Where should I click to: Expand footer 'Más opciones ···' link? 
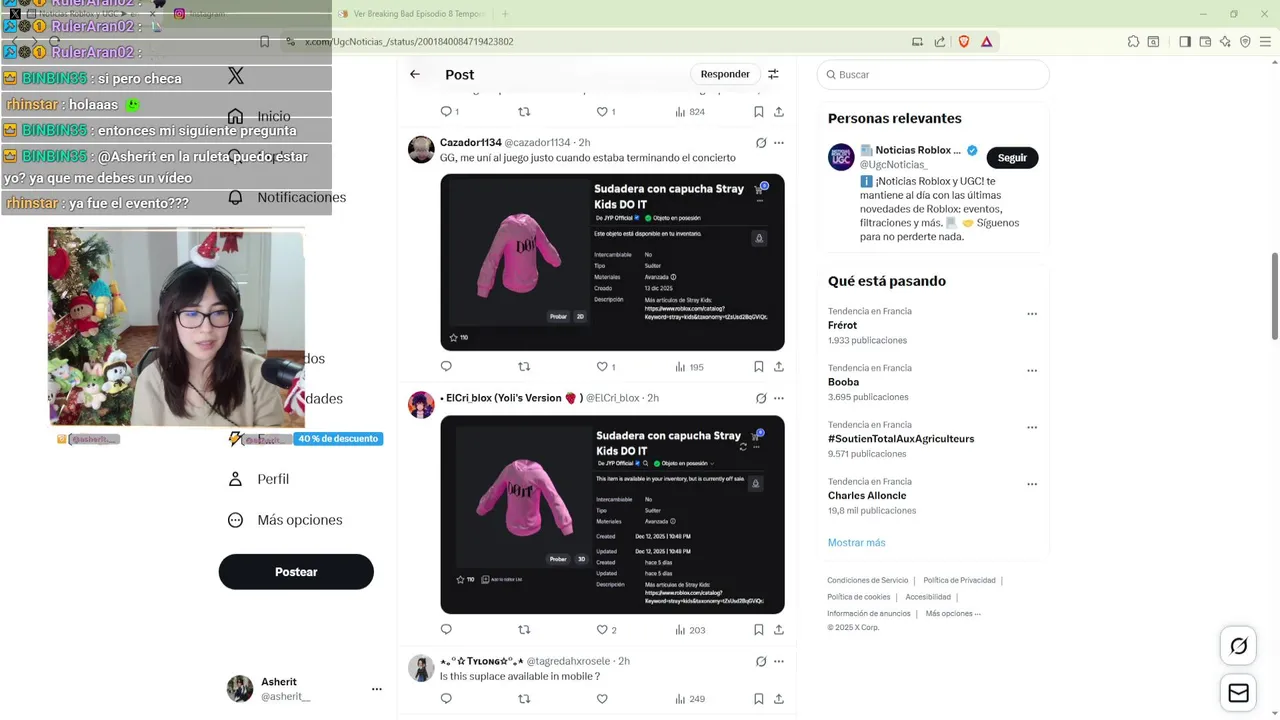point(953,613)
